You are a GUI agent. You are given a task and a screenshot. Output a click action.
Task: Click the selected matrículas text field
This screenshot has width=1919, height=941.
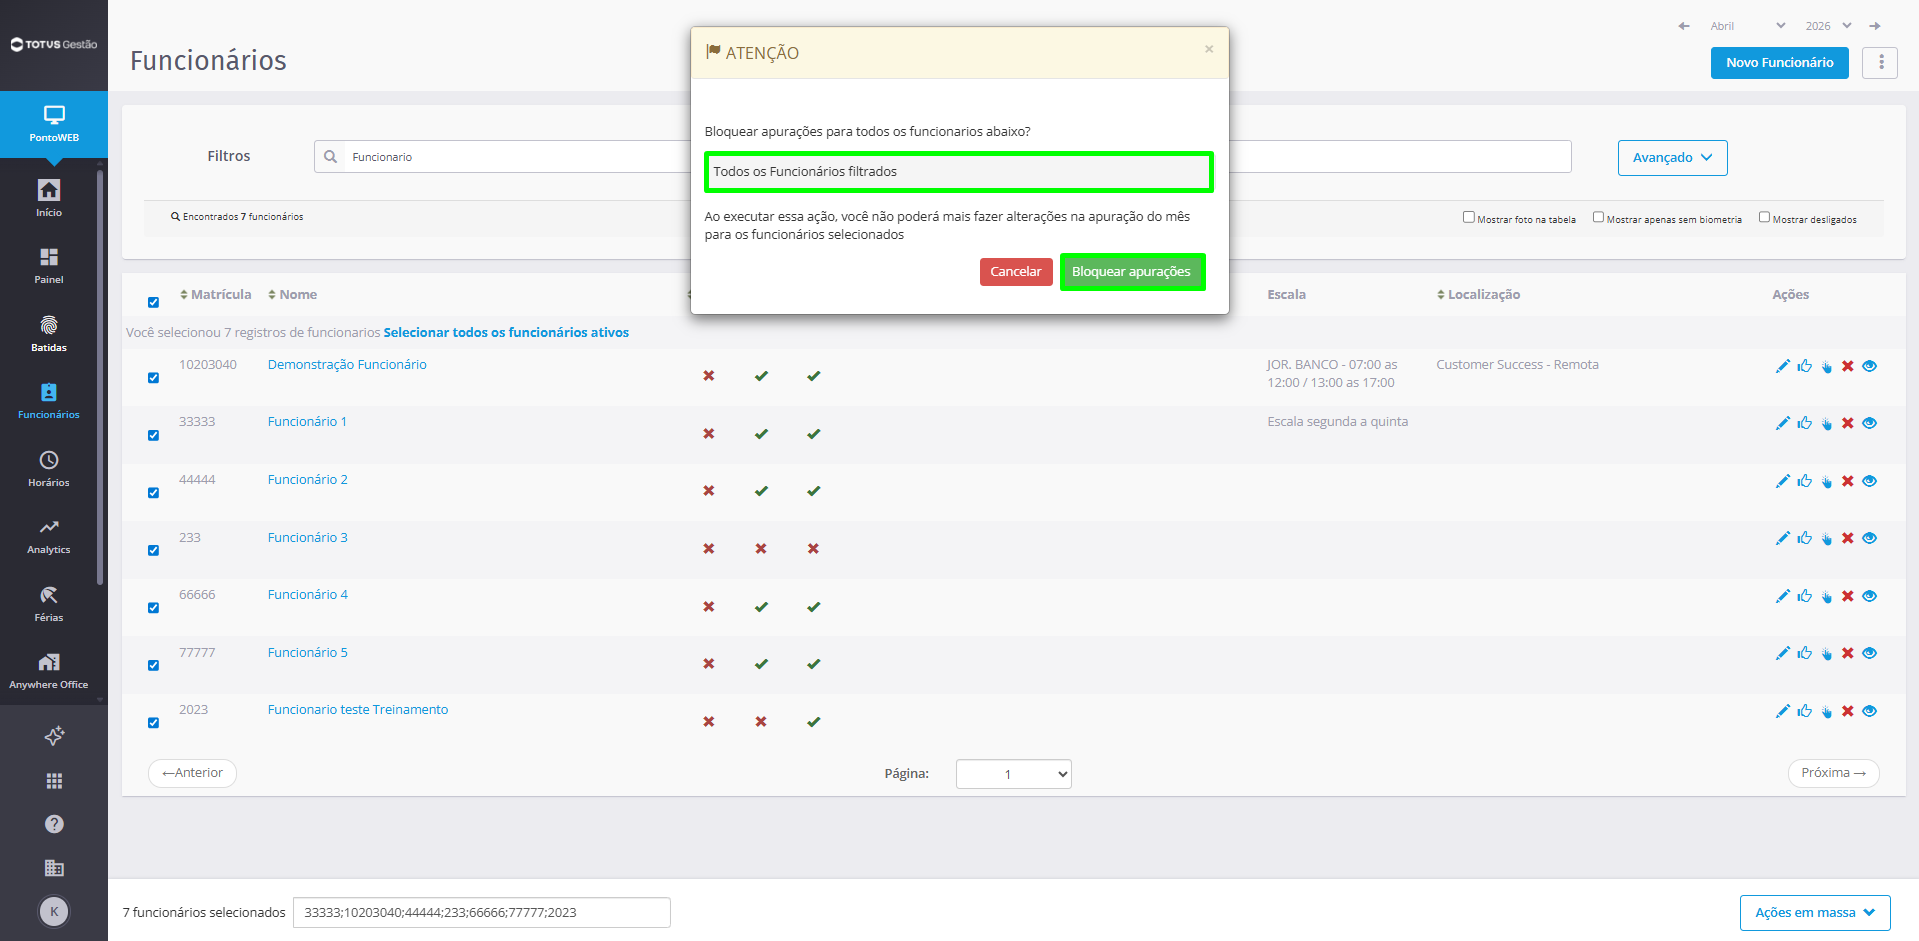coord(481,913)
